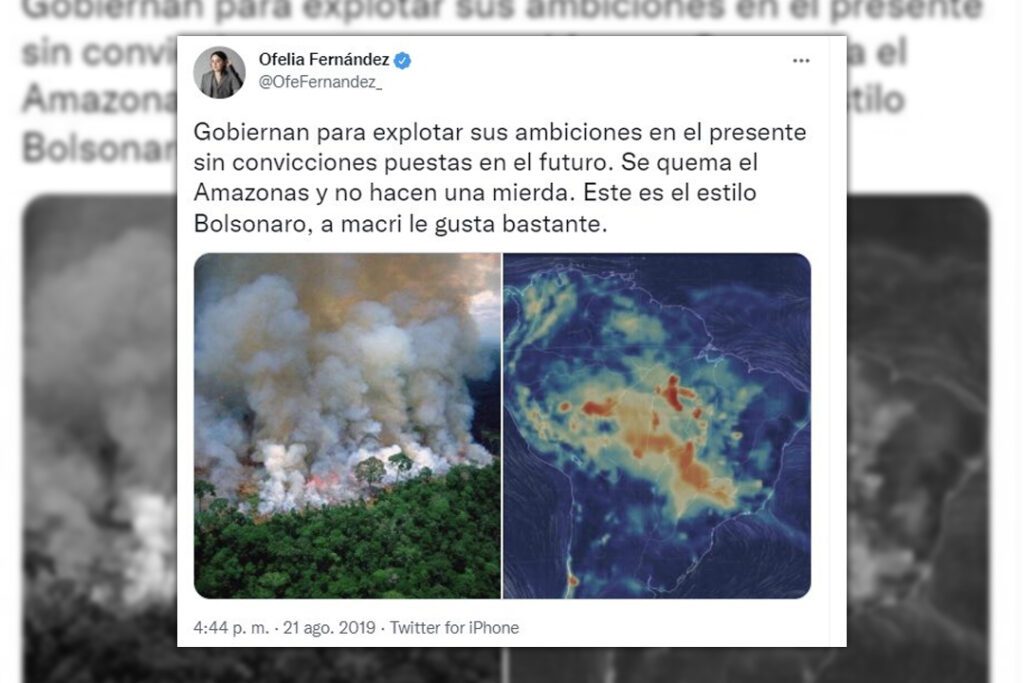1024x683 pixels.
Task: Open the Twitter for iPhone source link
Action: 455,627
